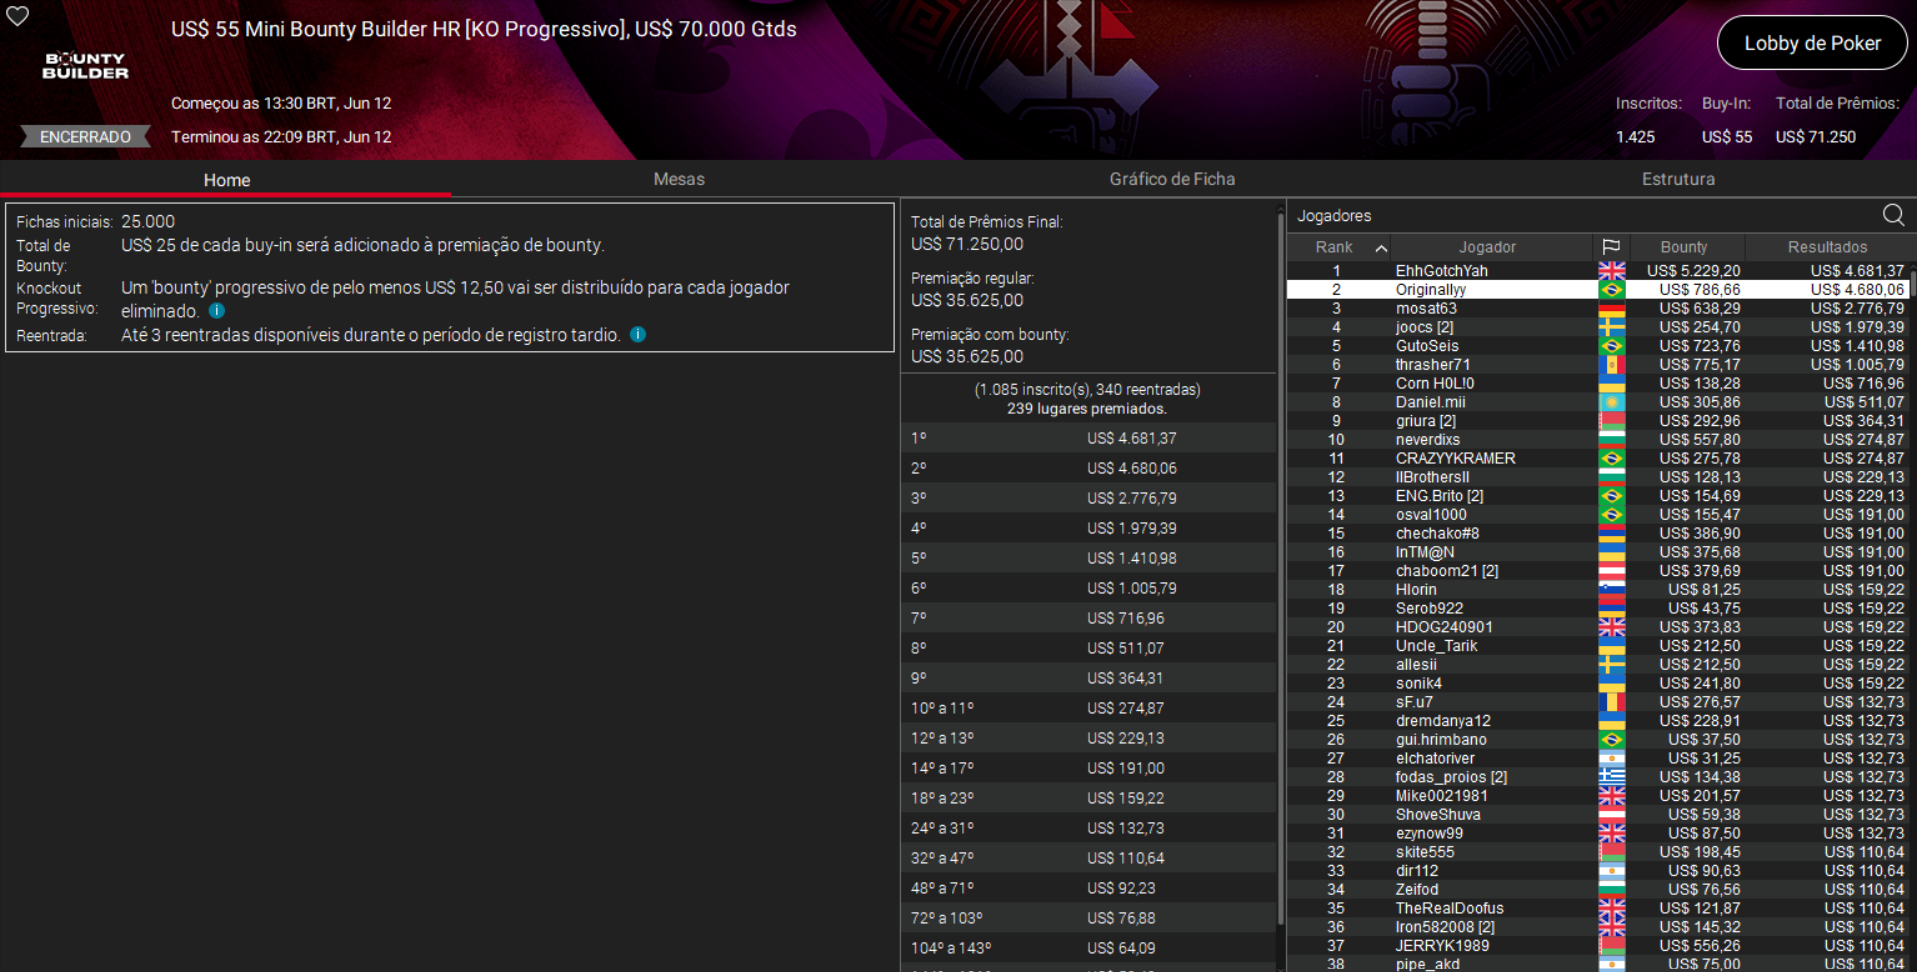1917x972 pixels.
Task: Click Premiação com bounty amount
Action: (x=967, y=356)
